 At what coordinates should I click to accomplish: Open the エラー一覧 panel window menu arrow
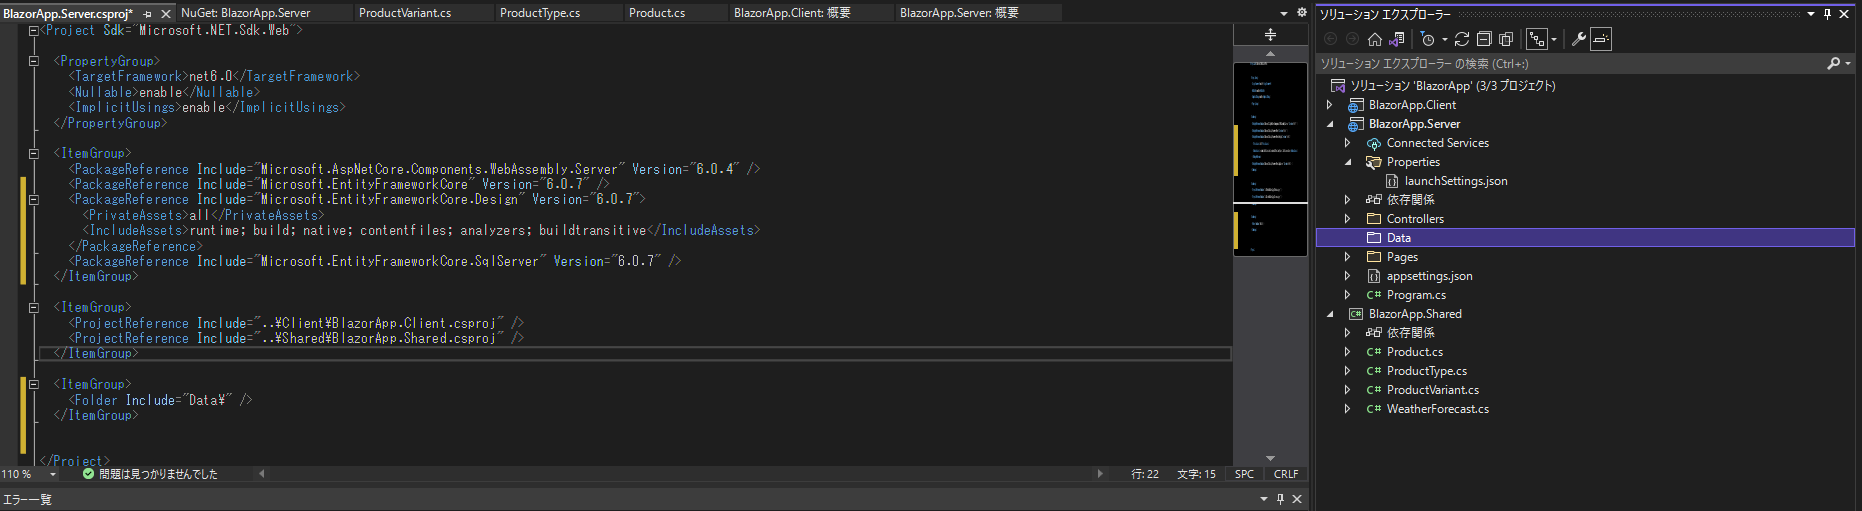click(x=1263, y=499)
